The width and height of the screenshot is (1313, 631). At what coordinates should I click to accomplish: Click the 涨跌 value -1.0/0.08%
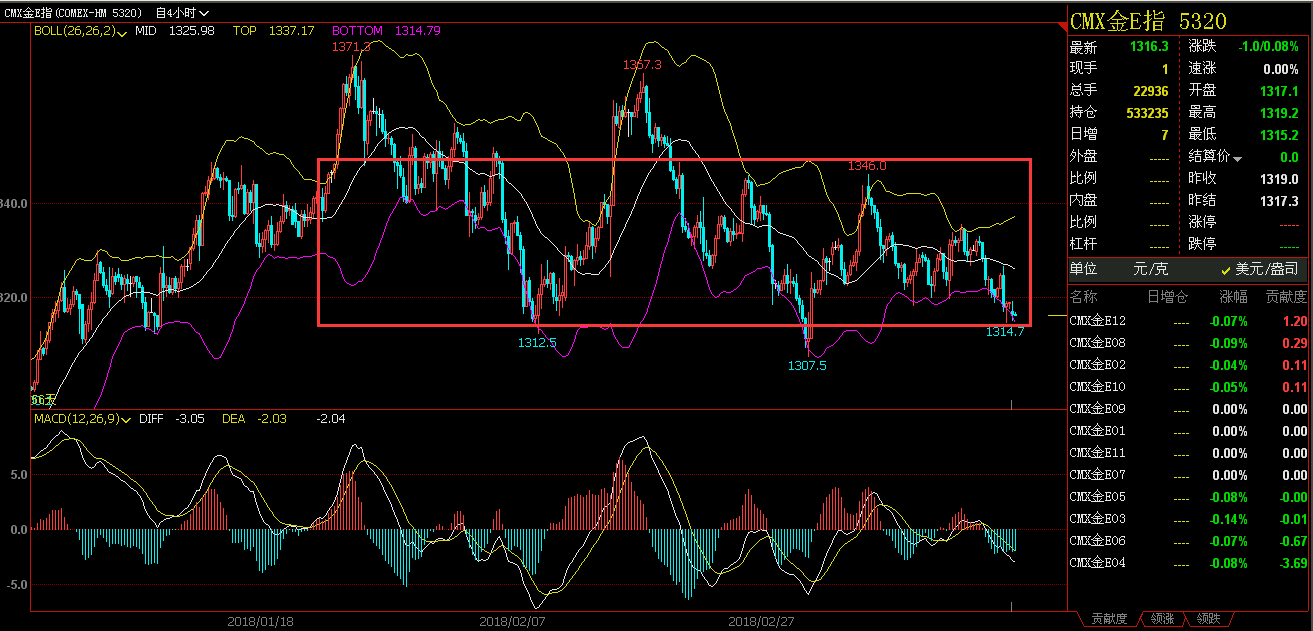coord(1269,47)
